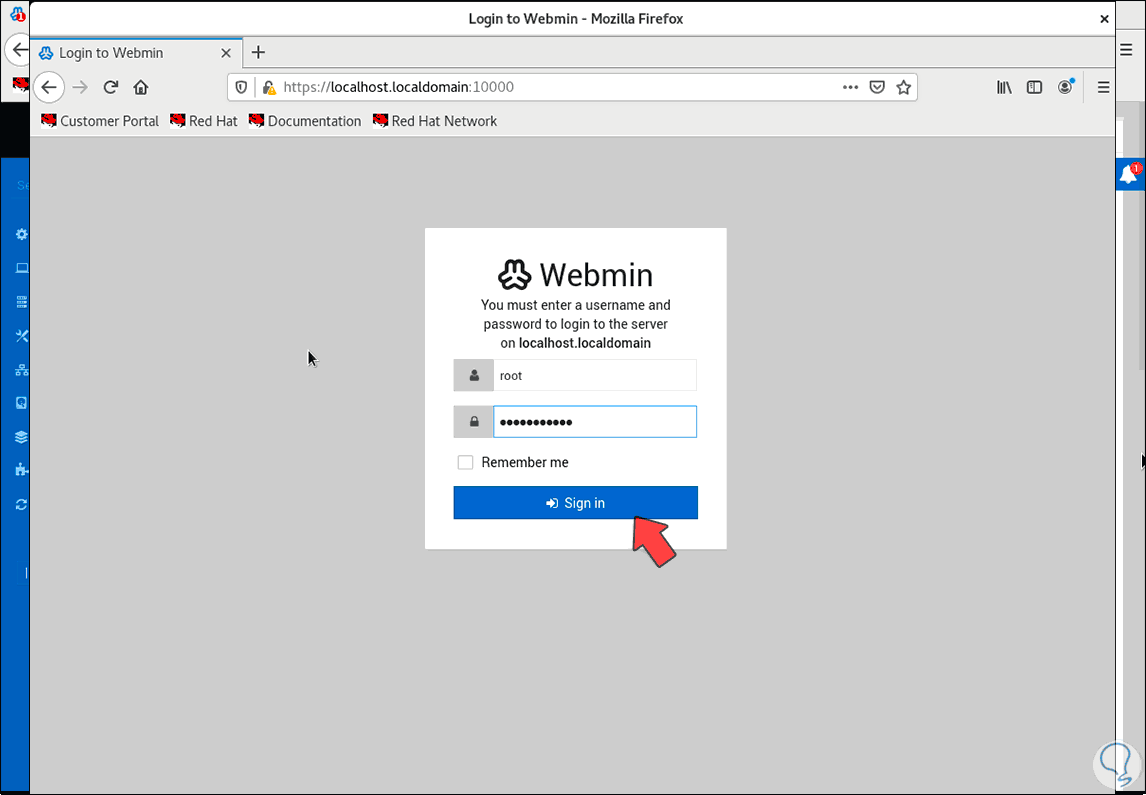
Task: Go to the Firefox home page
Action: click(x=141, y=88)
